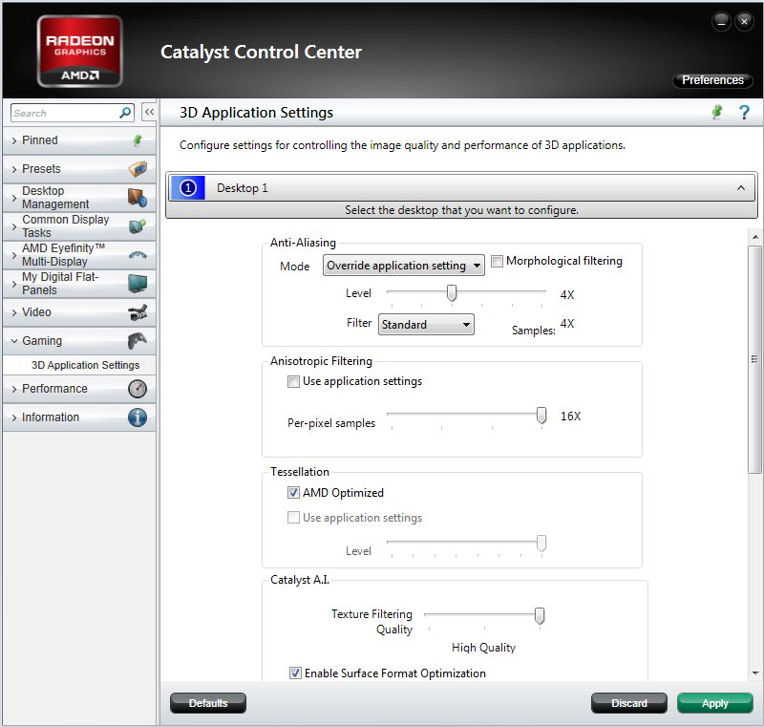Click the Common Display Tasks icon

coord(138,226)
